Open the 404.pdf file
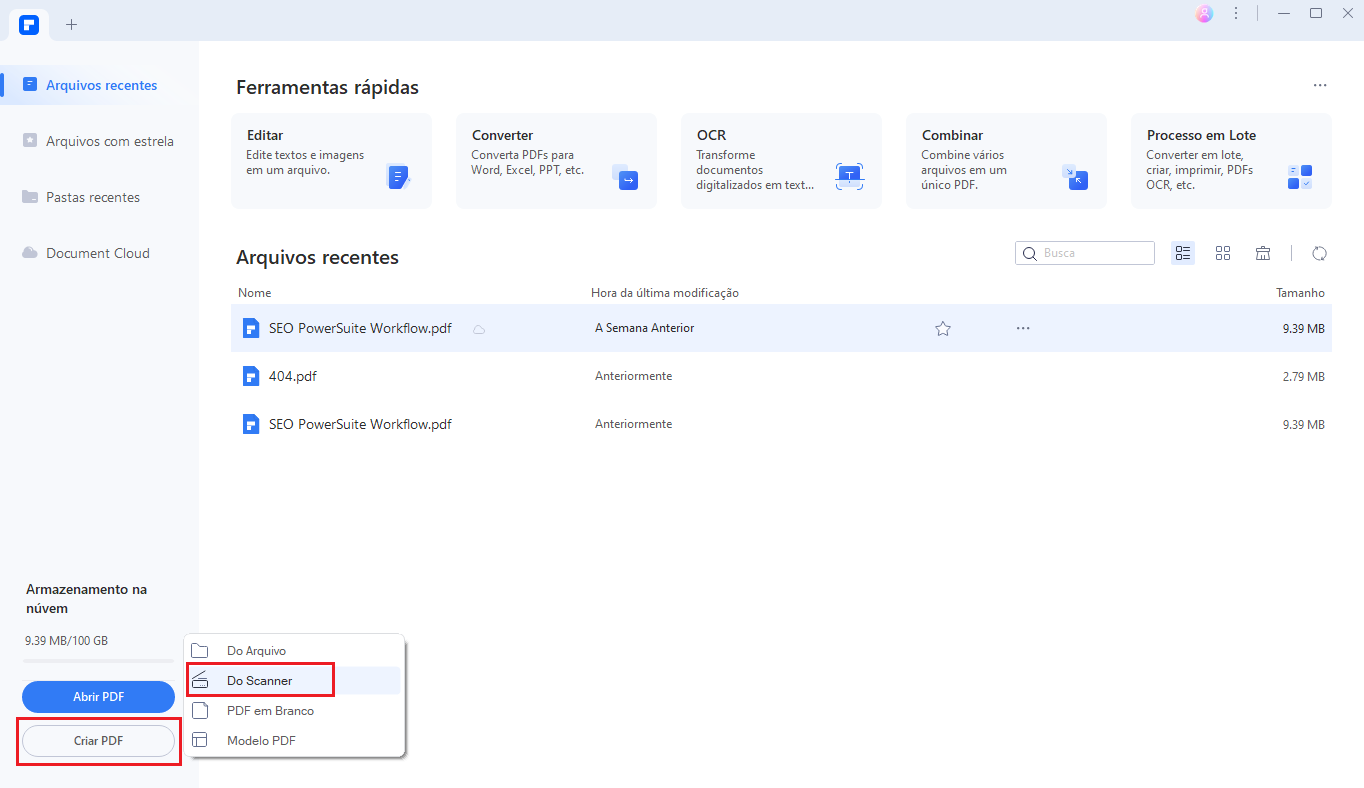1364x788 pixels. tap(781, 376)
